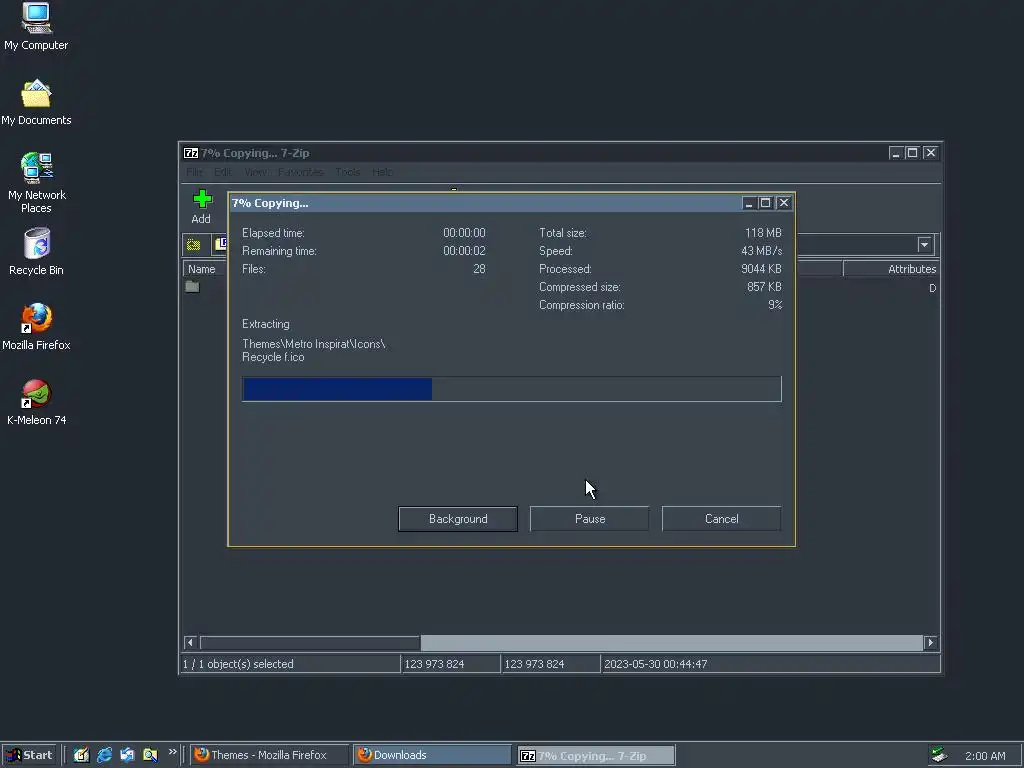Open the View menu in 7-Zip
Image resolution: width=1024 pixels, height=768 pixels.
pyautogui.click(x=255, y=172)
